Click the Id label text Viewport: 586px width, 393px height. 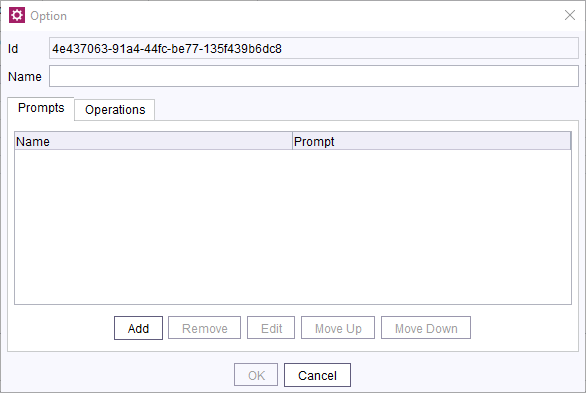pyautogui.click(x=13, y=49)
